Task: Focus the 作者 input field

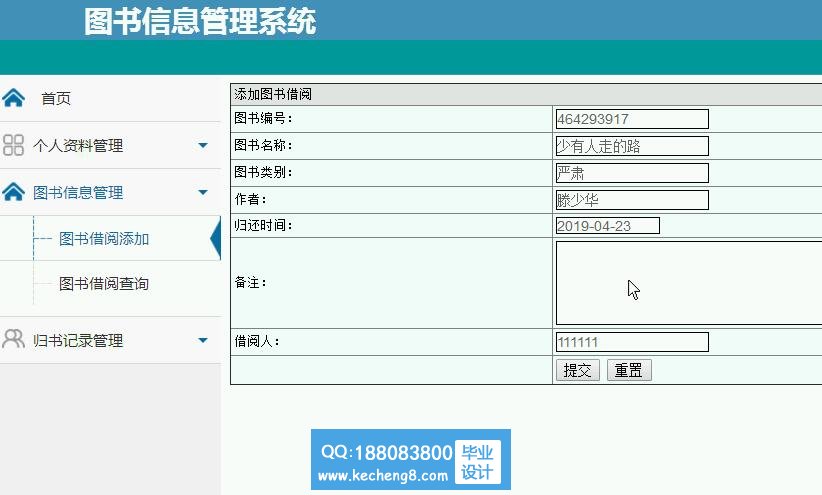Action: (632, 200)
